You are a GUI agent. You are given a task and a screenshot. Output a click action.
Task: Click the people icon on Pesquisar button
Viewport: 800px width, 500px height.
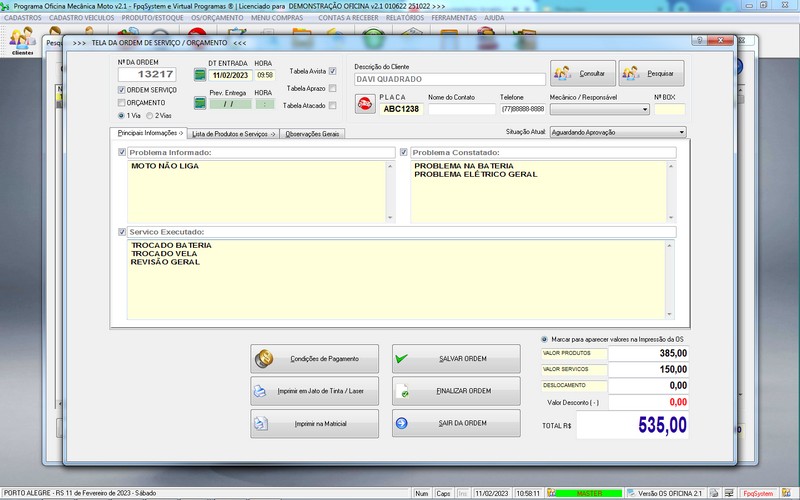[x=631, y=73]
